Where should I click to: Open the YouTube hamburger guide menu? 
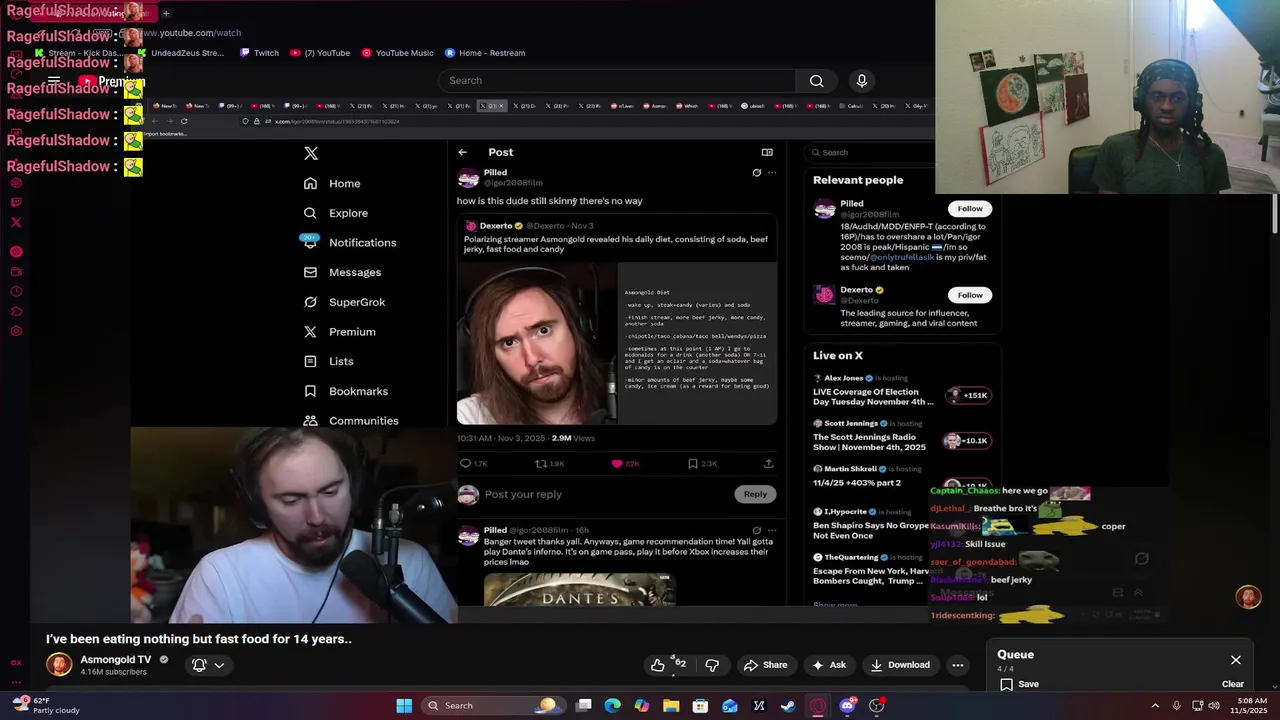coord(54,81)
